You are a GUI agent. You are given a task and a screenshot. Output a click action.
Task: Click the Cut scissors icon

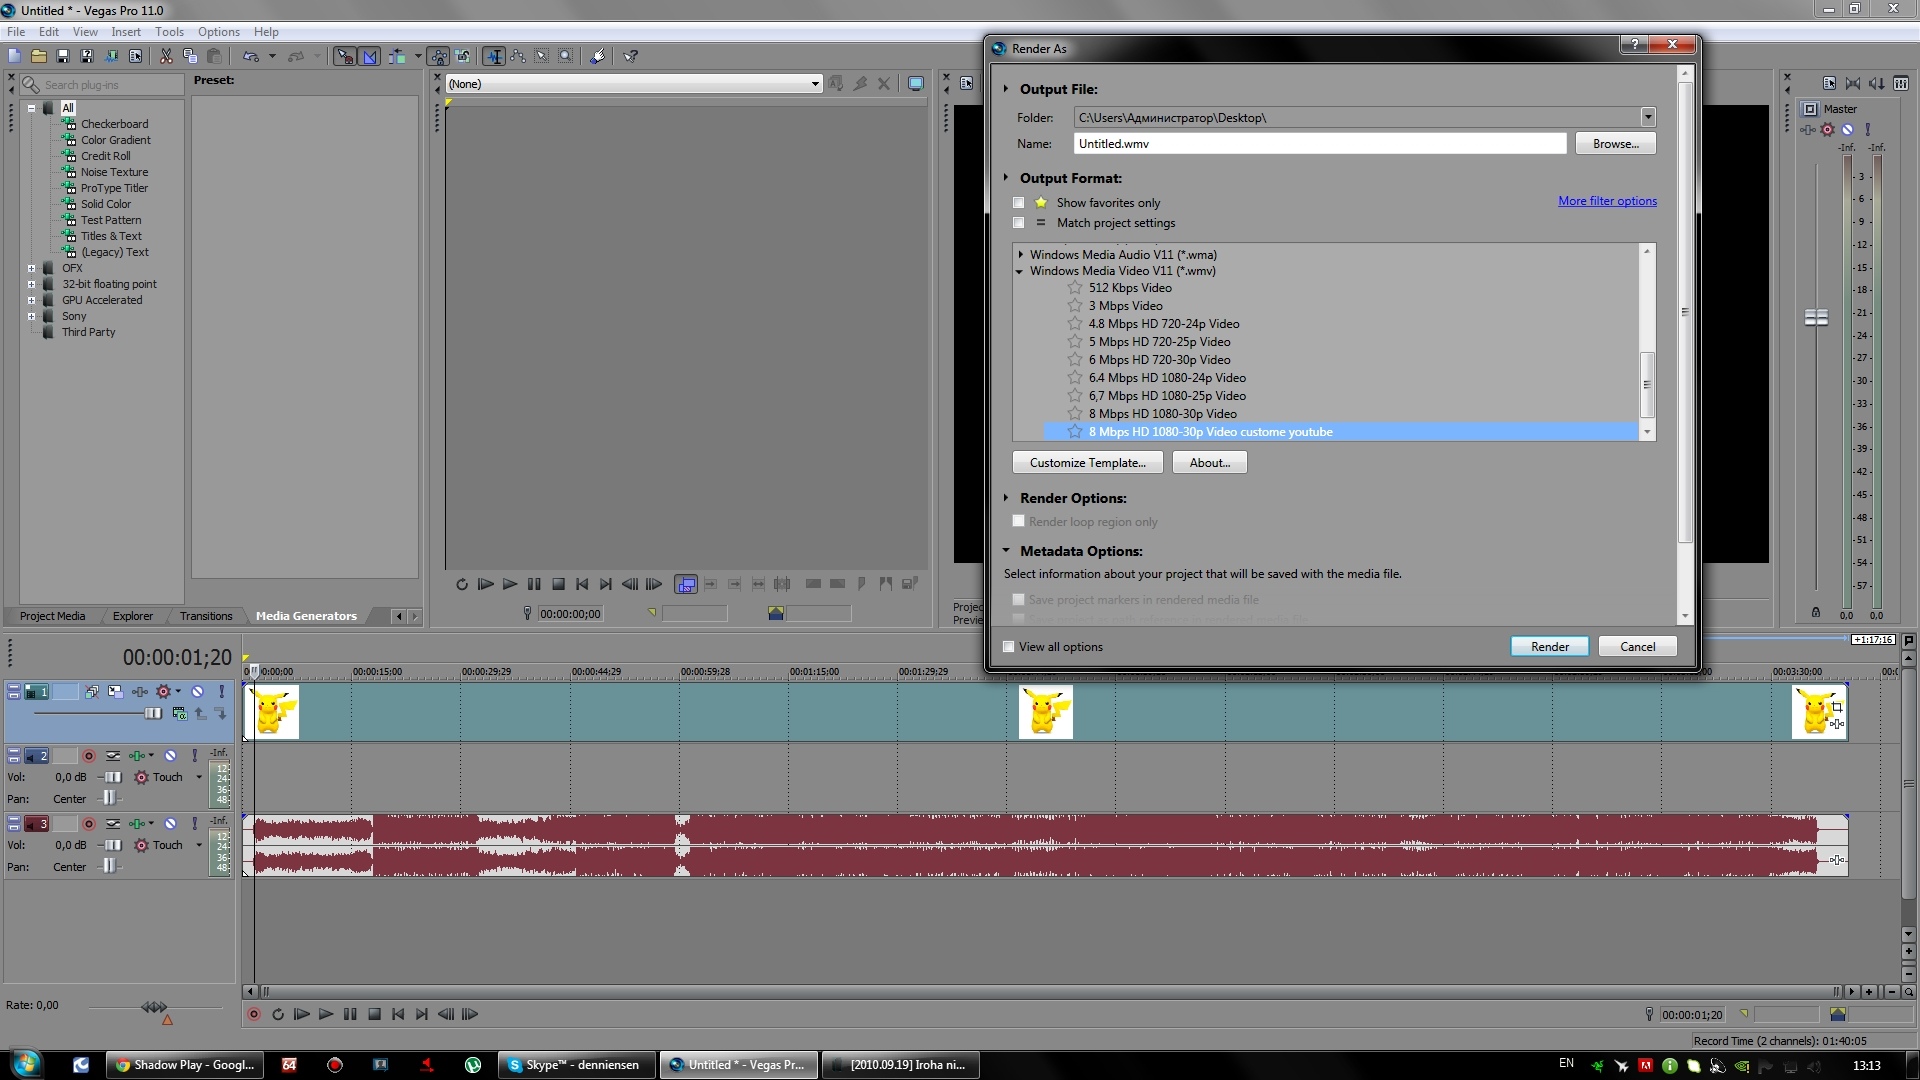(x=166, y=57)
